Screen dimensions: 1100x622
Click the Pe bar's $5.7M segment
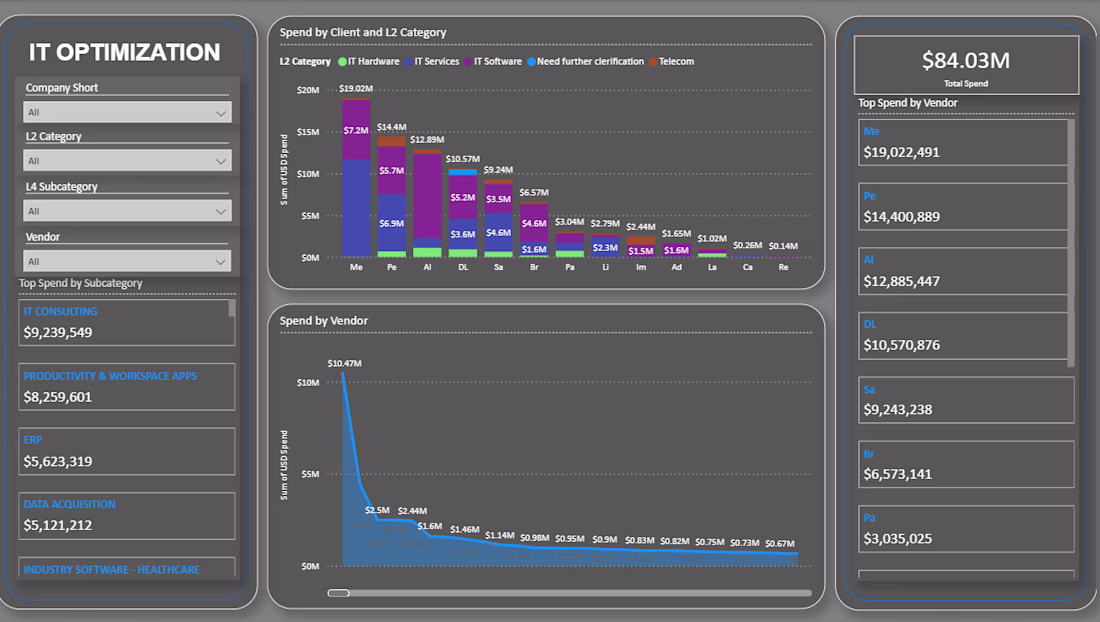click(391, 170)
